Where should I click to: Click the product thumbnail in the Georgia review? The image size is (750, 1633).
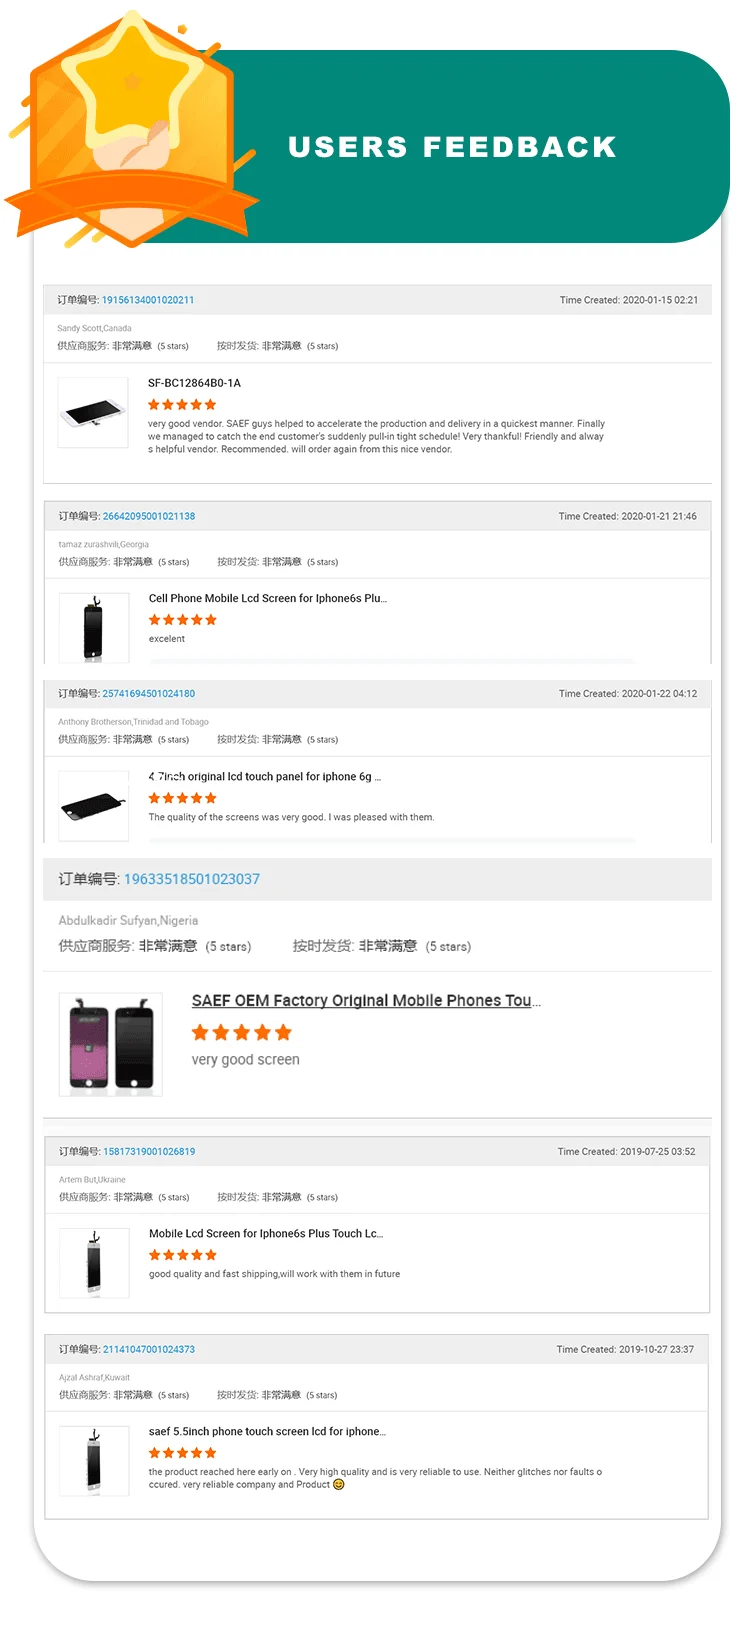pos(94,628)
